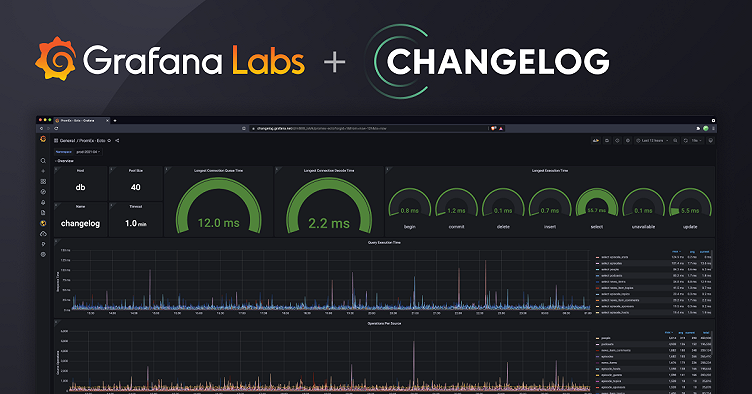Click the 2.2 ms connection decode gauge

[x=329, y=206]
